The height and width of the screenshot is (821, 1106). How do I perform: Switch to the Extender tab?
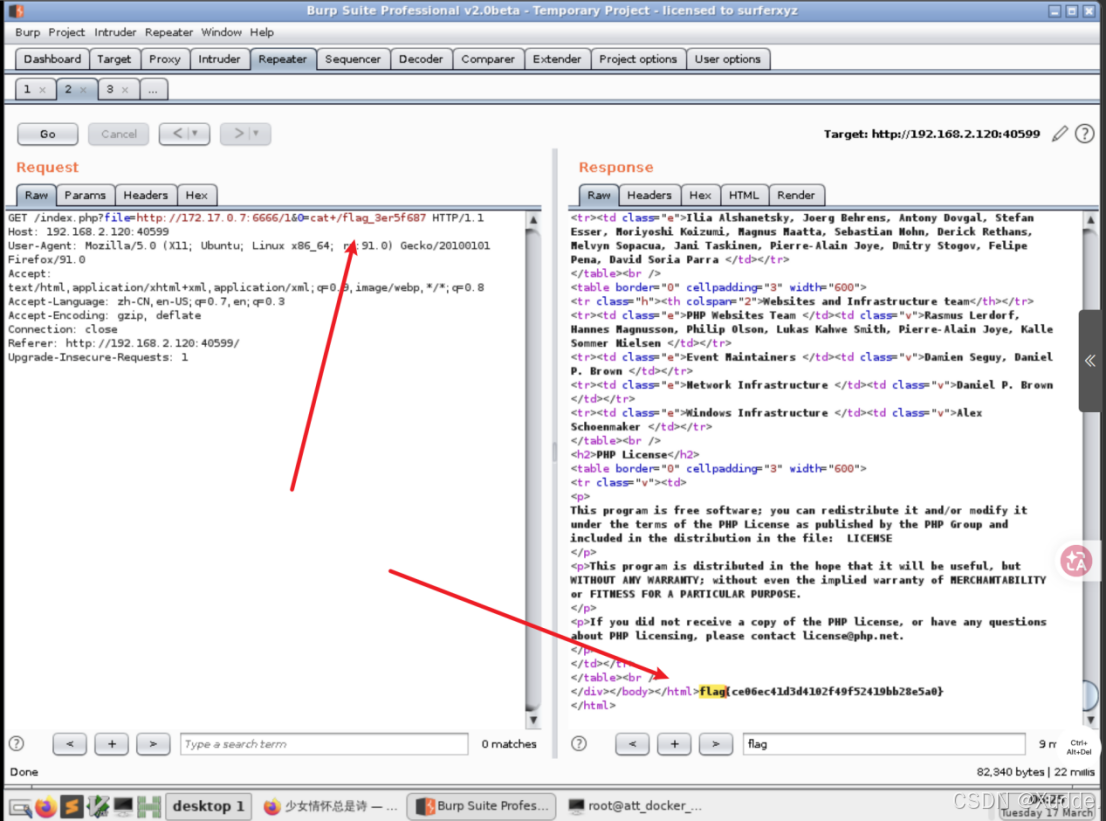point(557,59)
